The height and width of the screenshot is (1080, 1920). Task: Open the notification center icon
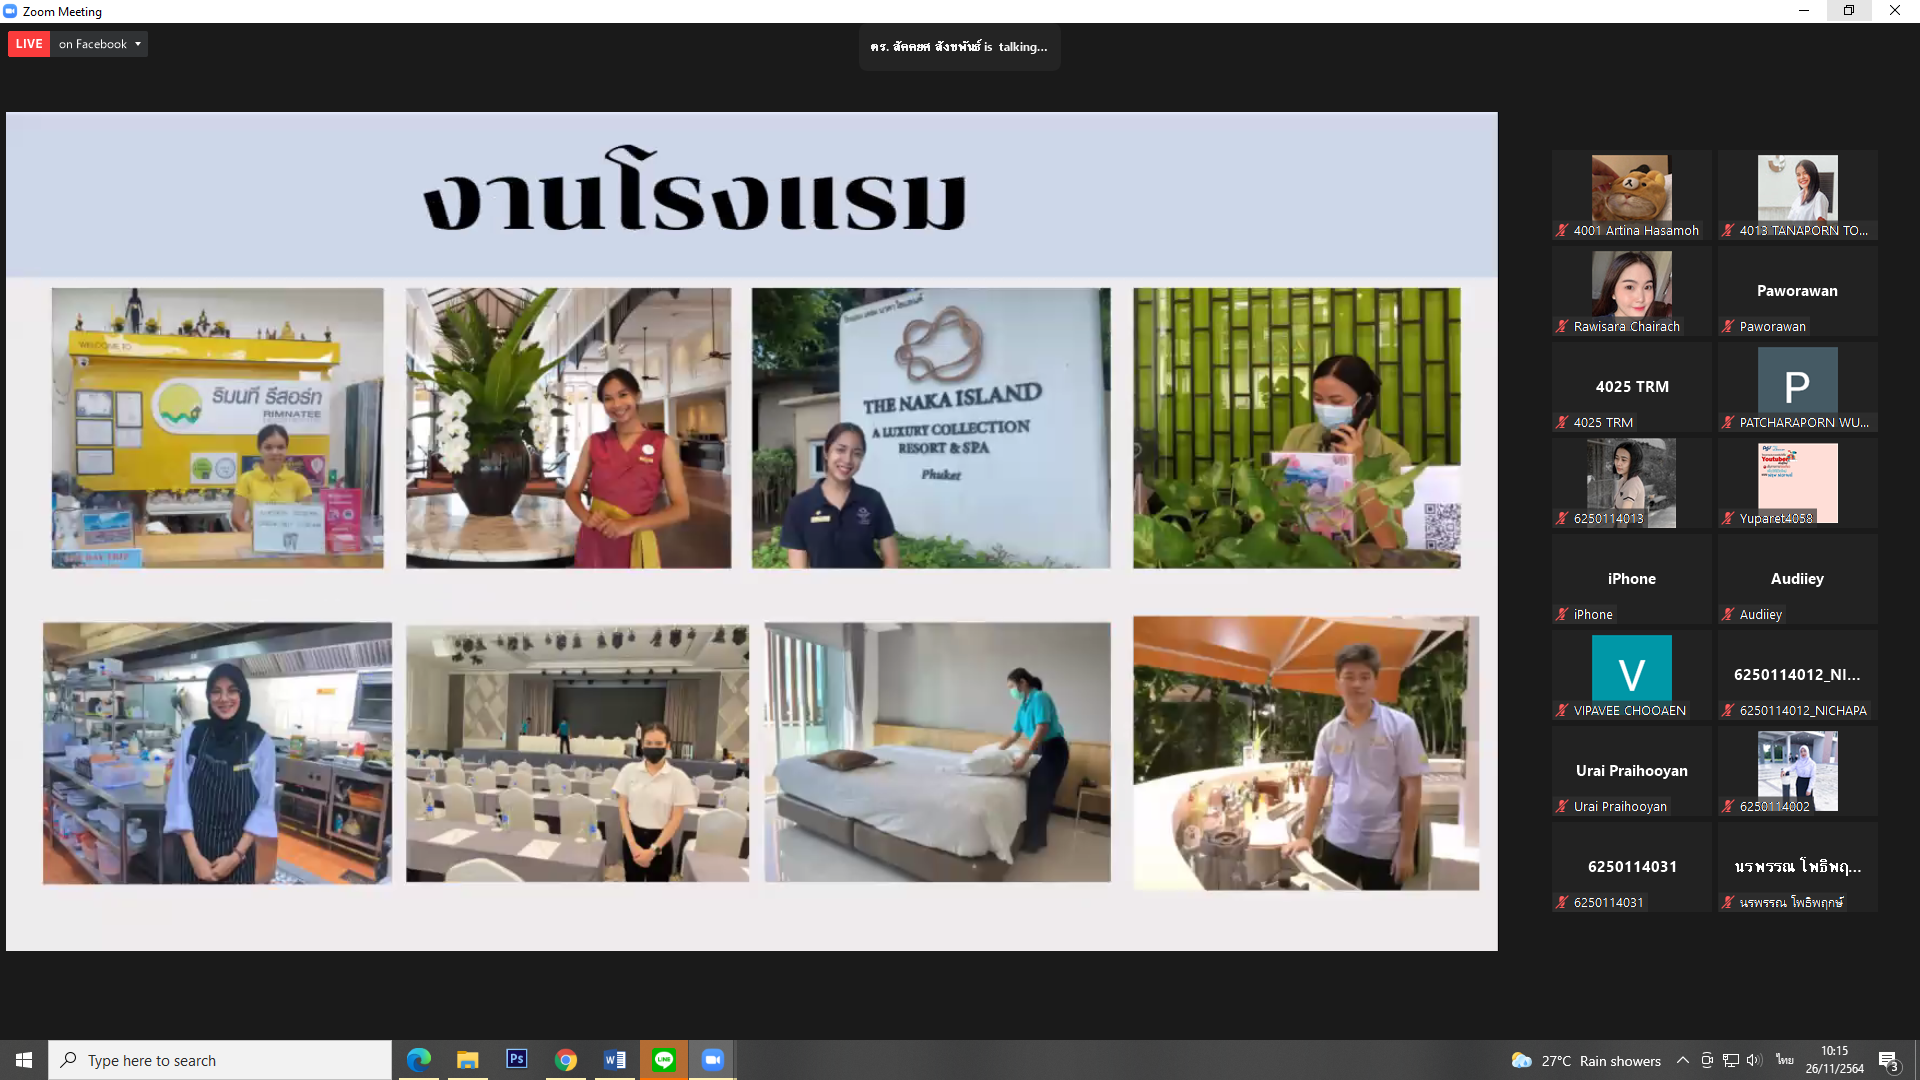tap(1888, 1061)
